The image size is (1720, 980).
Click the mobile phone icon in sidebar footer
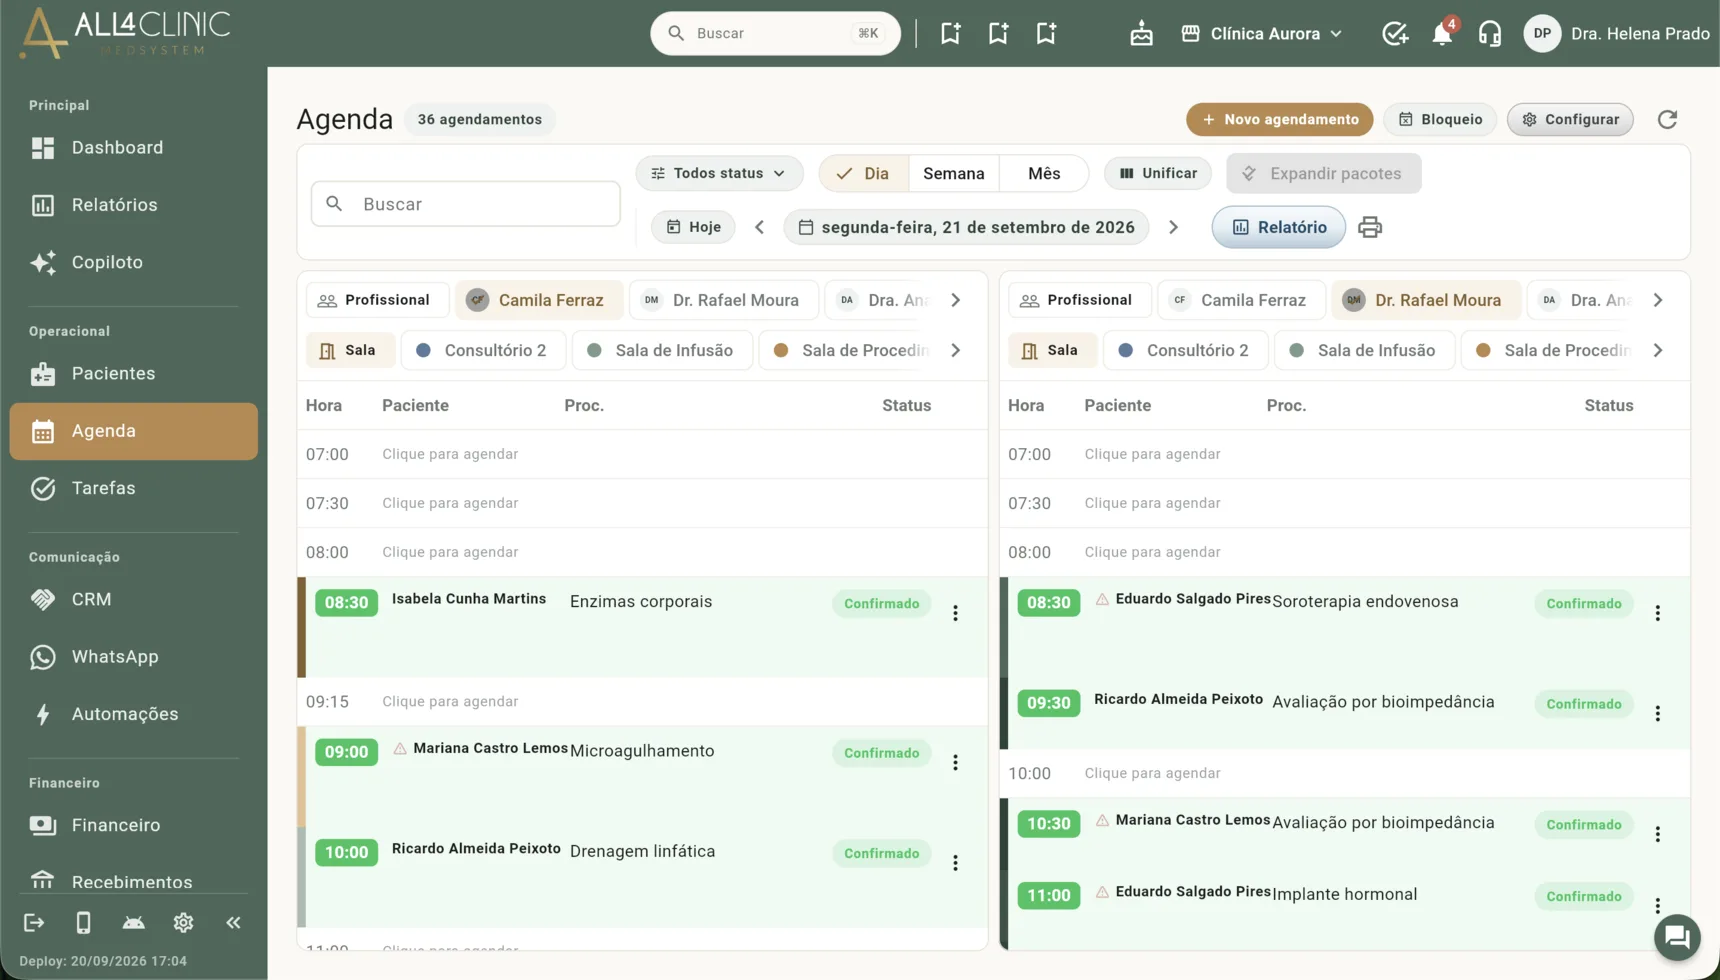coord(83,922)
